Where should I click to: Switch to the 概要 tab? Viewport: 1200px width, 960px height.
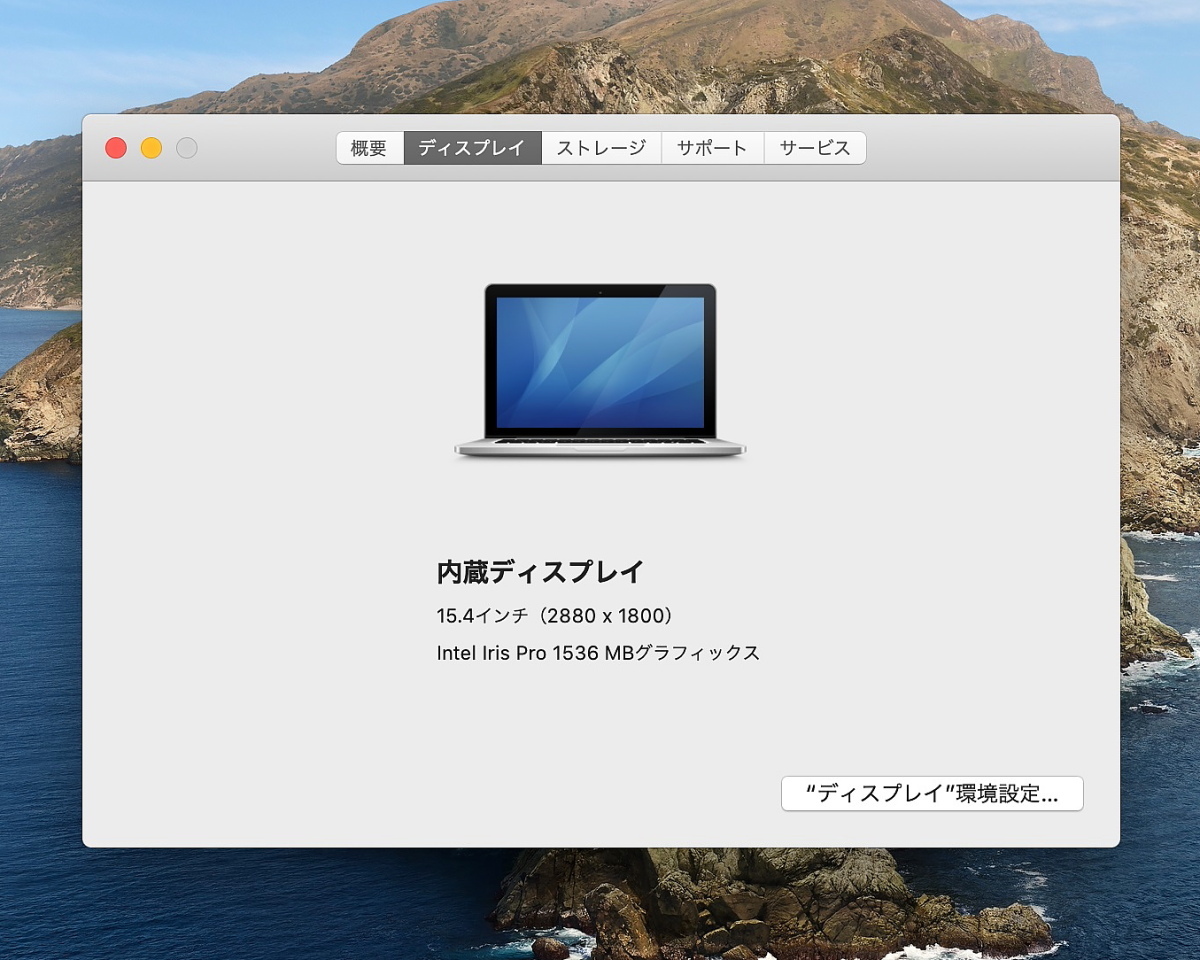click(x=369, y=148)
